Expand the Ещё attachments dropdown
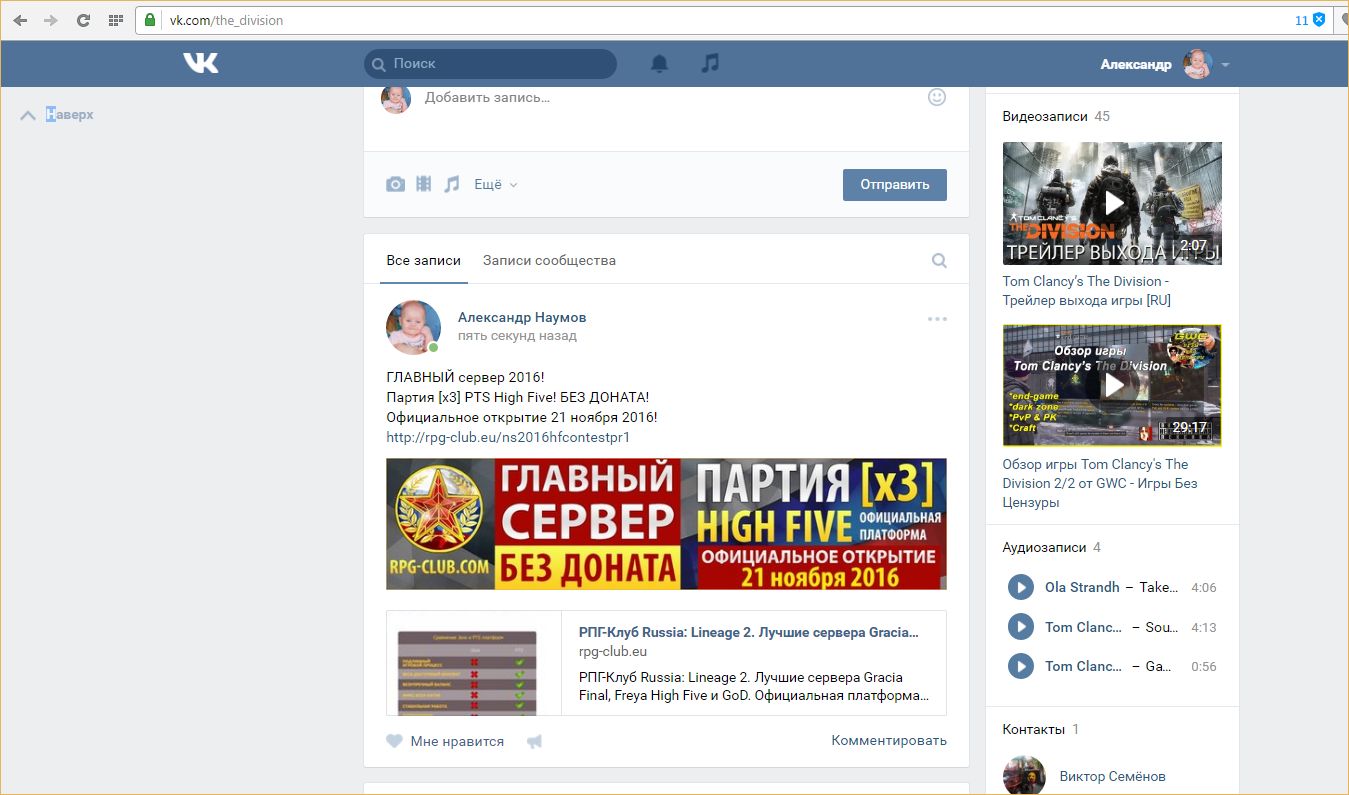 click(x=496, y=184)
